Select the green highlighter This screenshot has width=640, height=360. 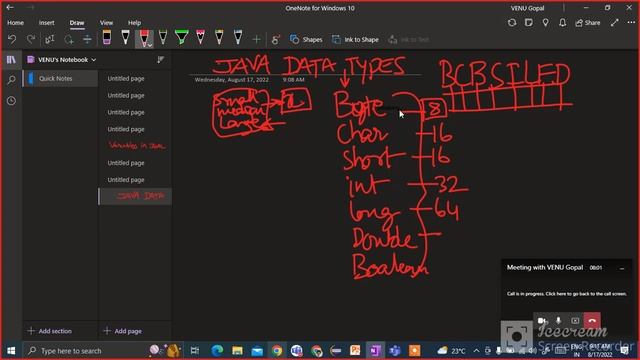[182, 38]
